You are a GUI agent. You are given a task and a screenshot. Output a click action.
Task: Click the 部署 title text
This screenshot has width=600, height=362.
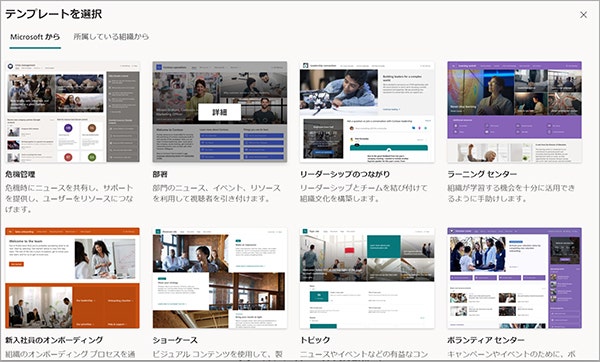[160, 174]
